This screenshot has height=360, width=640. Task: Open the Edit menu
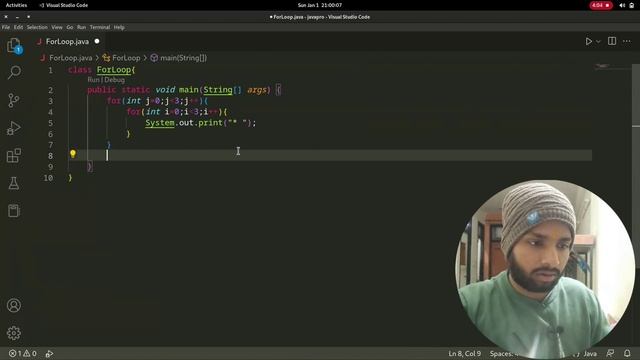click(x=18, y=27)
